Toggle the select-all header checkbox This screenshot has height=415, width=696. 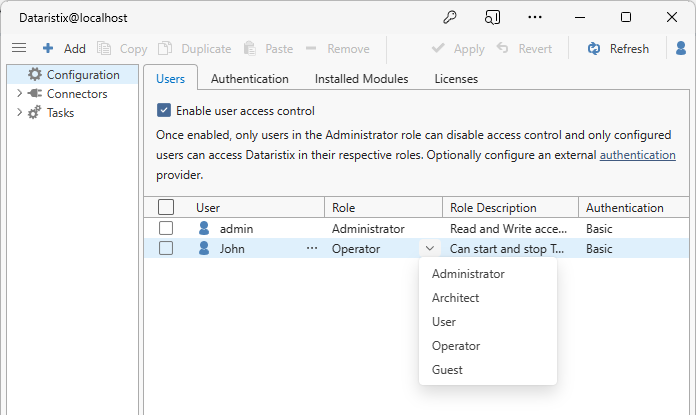(x=166, y=207)
